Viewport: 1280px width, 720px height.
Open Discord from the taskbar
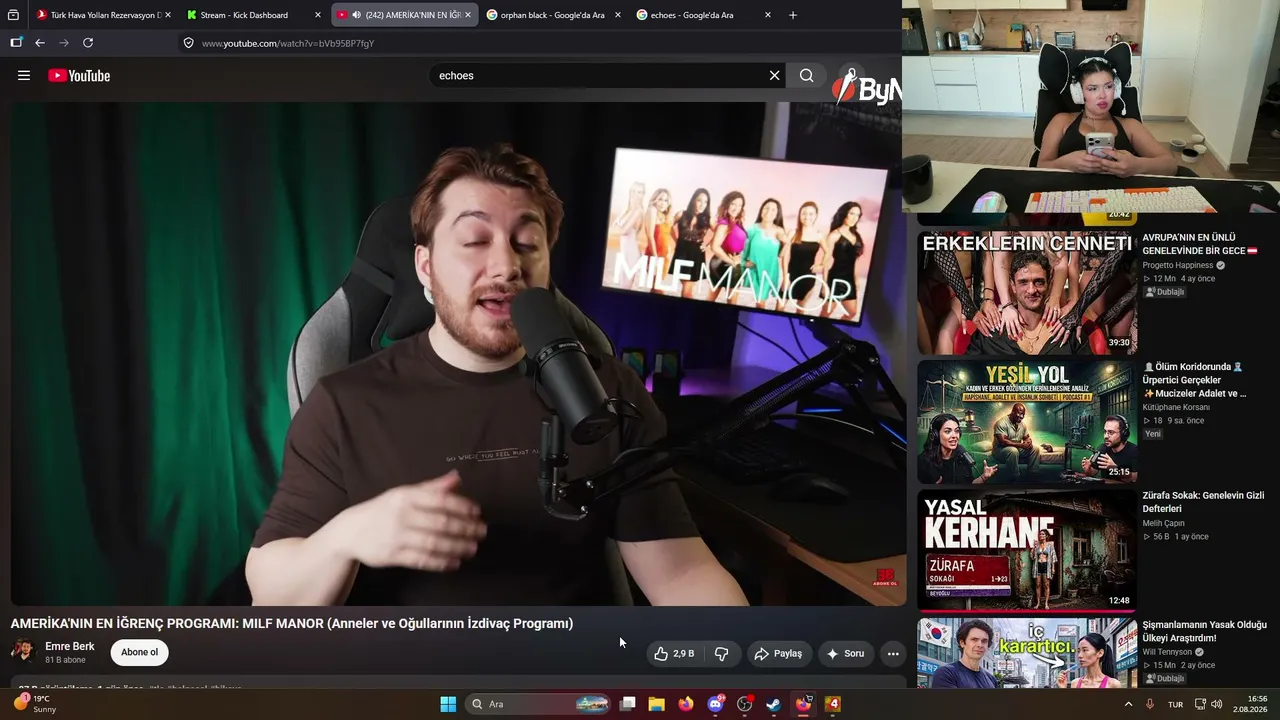(x=715, y=704)
